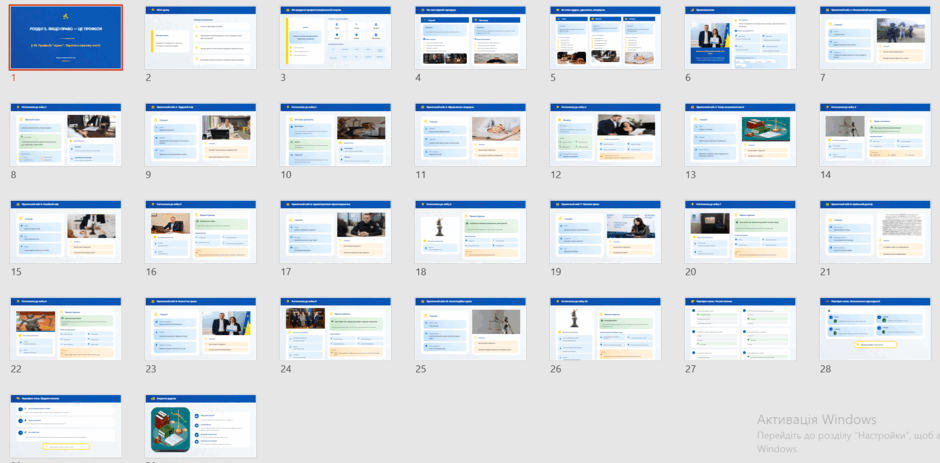Choose slide 5 thumbnail

click(x=605, y=38)
